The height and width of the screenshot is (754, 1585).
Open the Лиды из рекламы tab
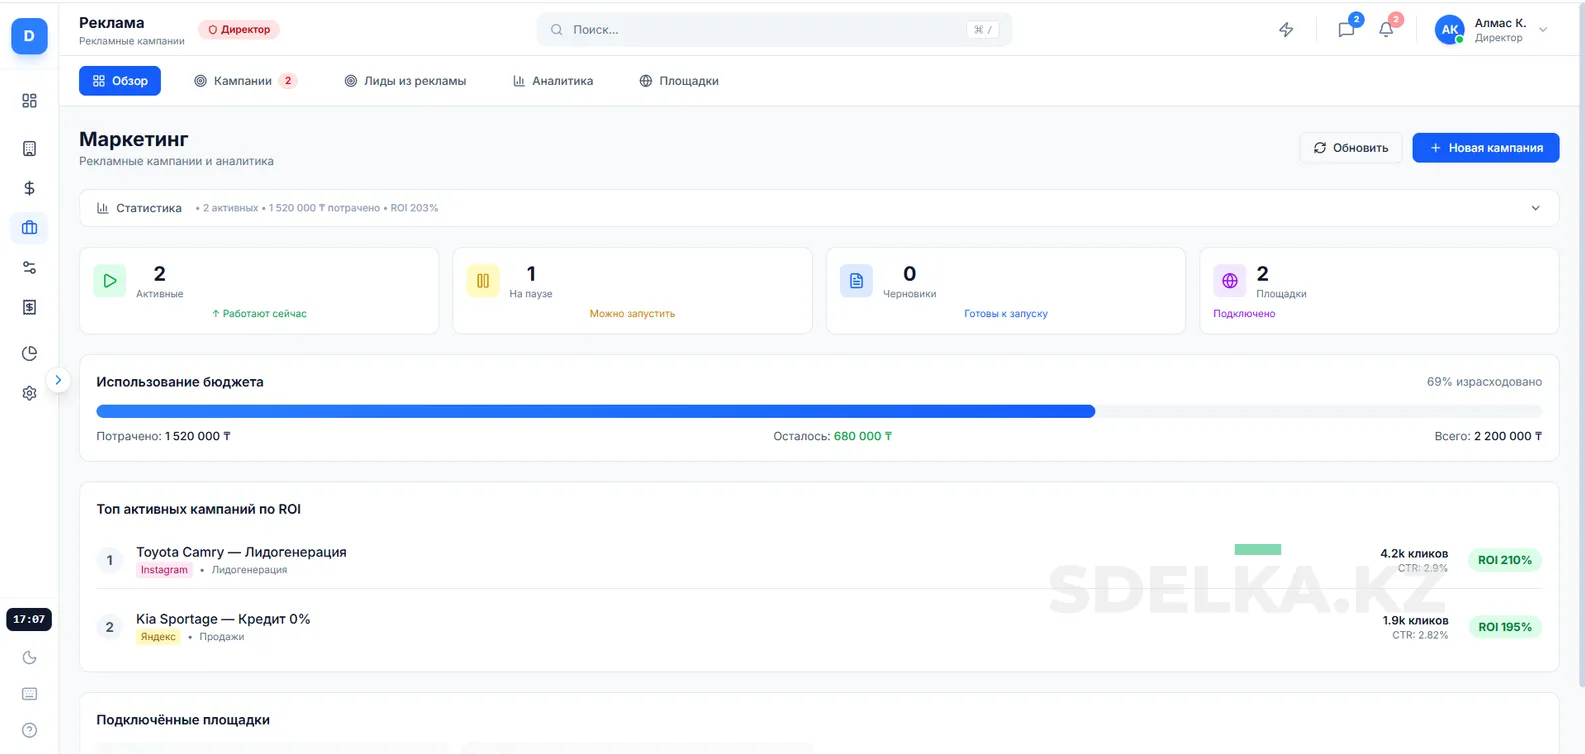[405, 81]
